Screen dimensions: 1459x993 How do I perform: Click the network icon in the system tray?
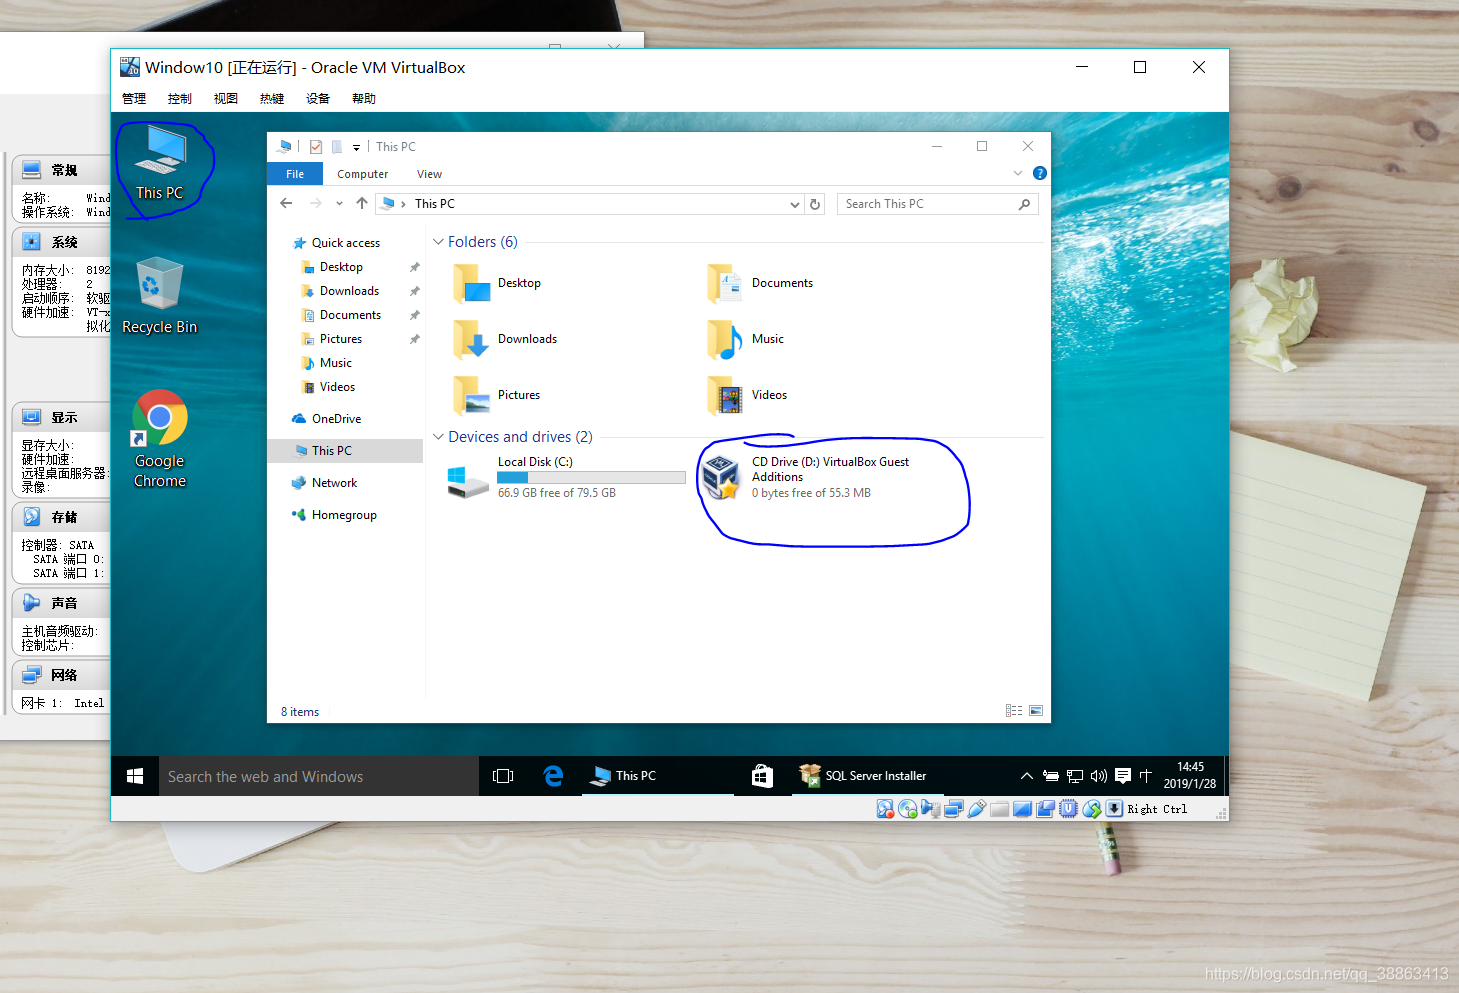pos(1075,776)
